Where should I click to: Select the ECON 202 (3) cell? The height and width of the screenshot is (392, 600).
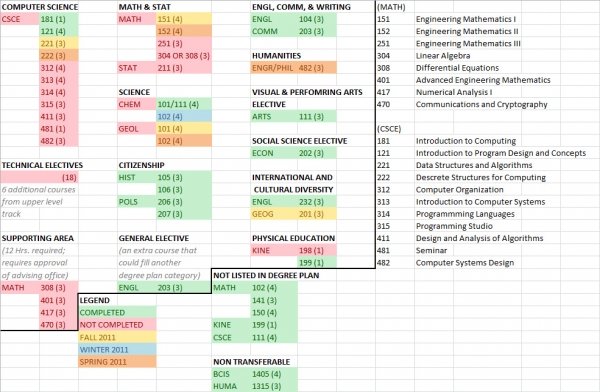pyautogui.click(x=293, y=153)
